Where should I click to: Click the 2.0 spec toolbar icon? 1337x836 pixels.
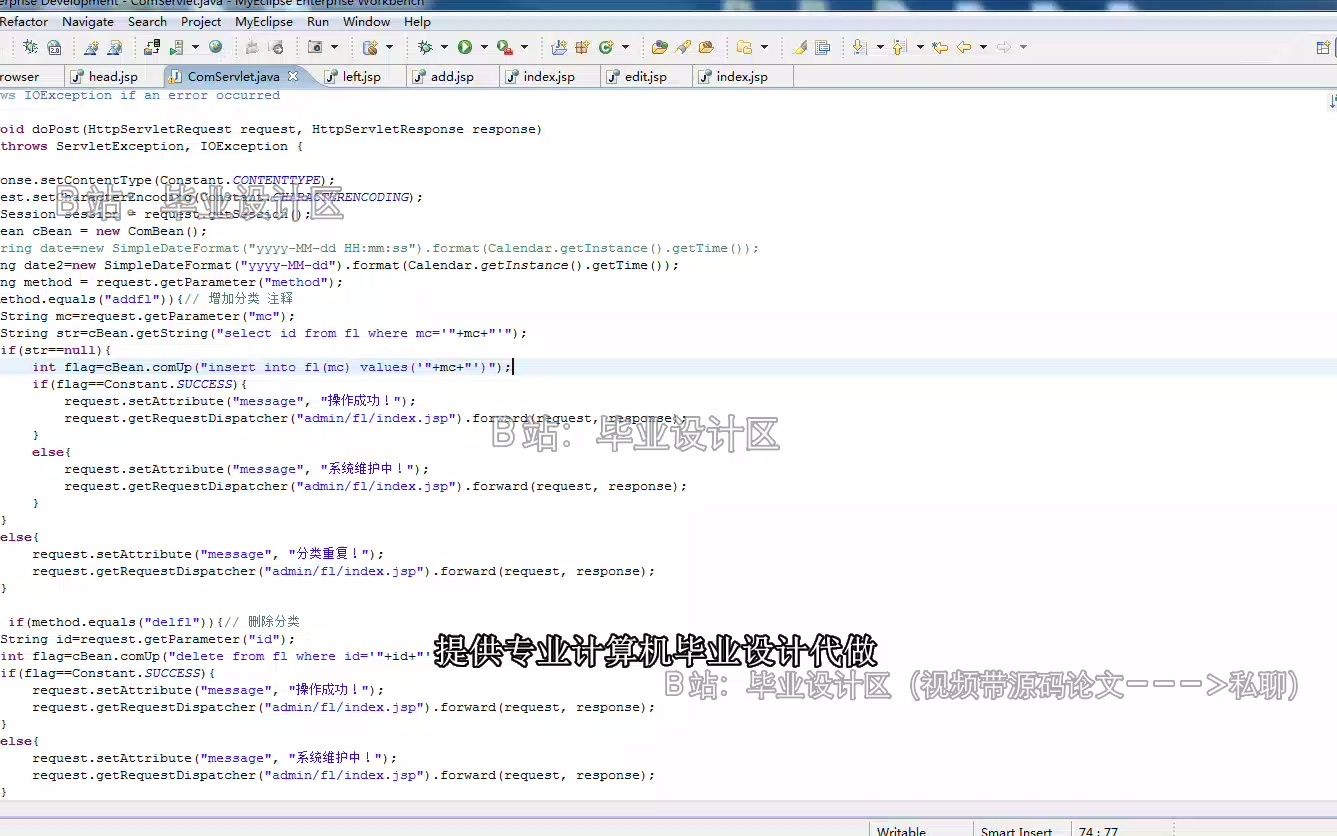[54, 47]
